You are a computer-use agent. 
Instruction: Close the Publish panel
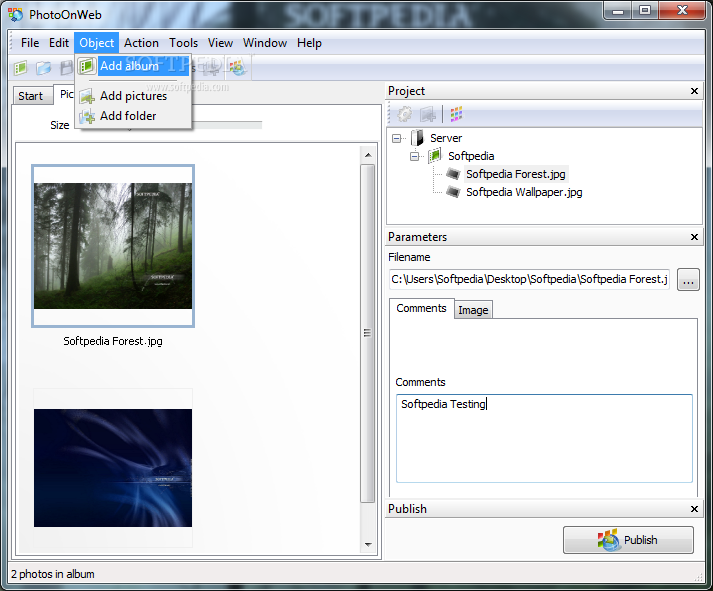(694, 509)
